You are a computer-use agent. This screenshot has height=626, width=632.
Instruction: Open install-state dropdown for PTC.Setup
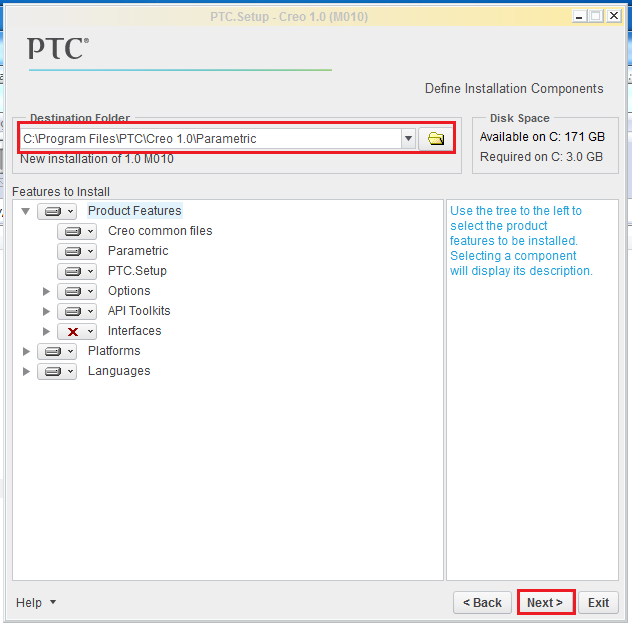[77, 271]
